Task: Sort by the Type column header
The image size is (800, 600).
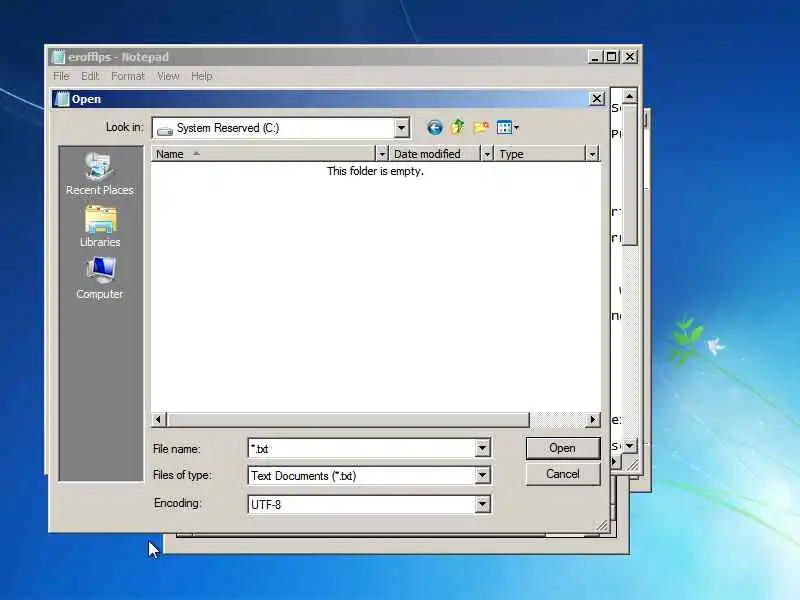Action: point(540,154)
